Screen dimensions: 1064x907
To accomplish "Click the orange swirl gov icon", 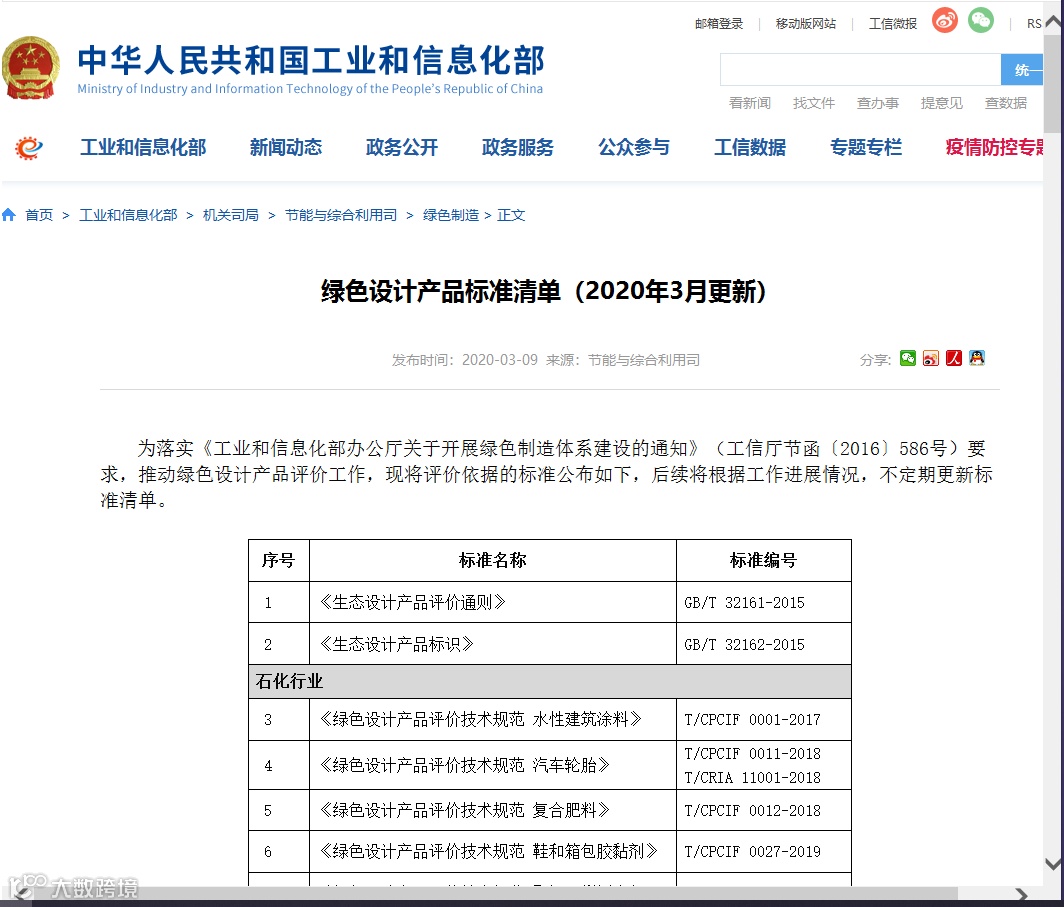I will coord(28,148).
